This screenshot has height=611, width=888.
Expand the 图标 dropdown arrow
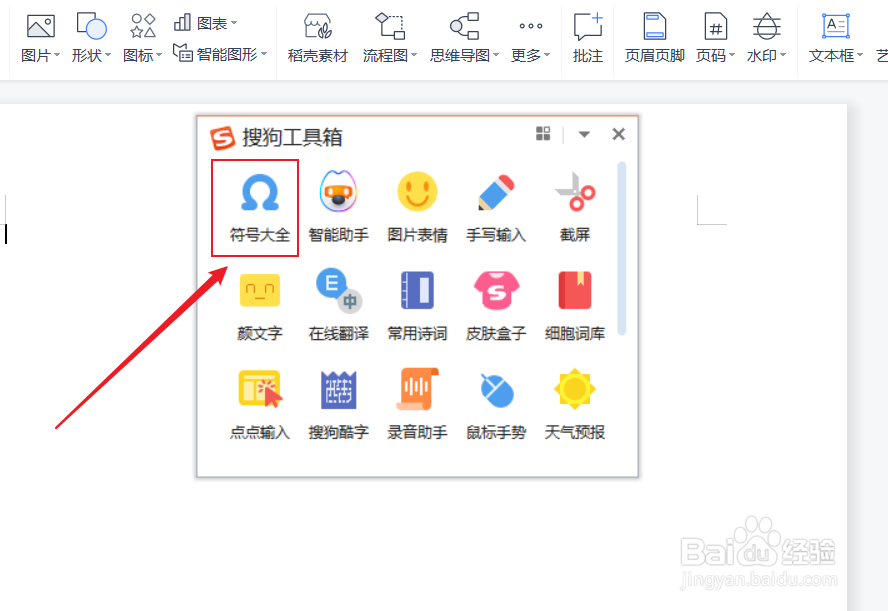[159, 55]
